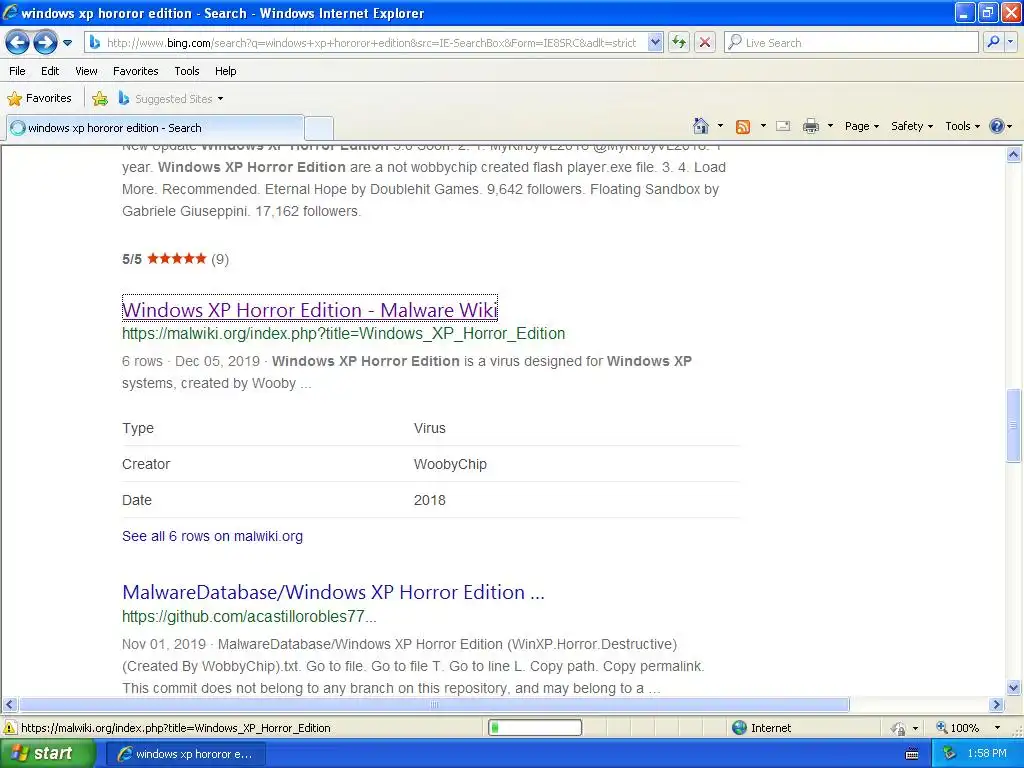Click the page loading progress bar
Viewport: 1024px width, 768px height.
pyautogui.click(x=535, y=728)
